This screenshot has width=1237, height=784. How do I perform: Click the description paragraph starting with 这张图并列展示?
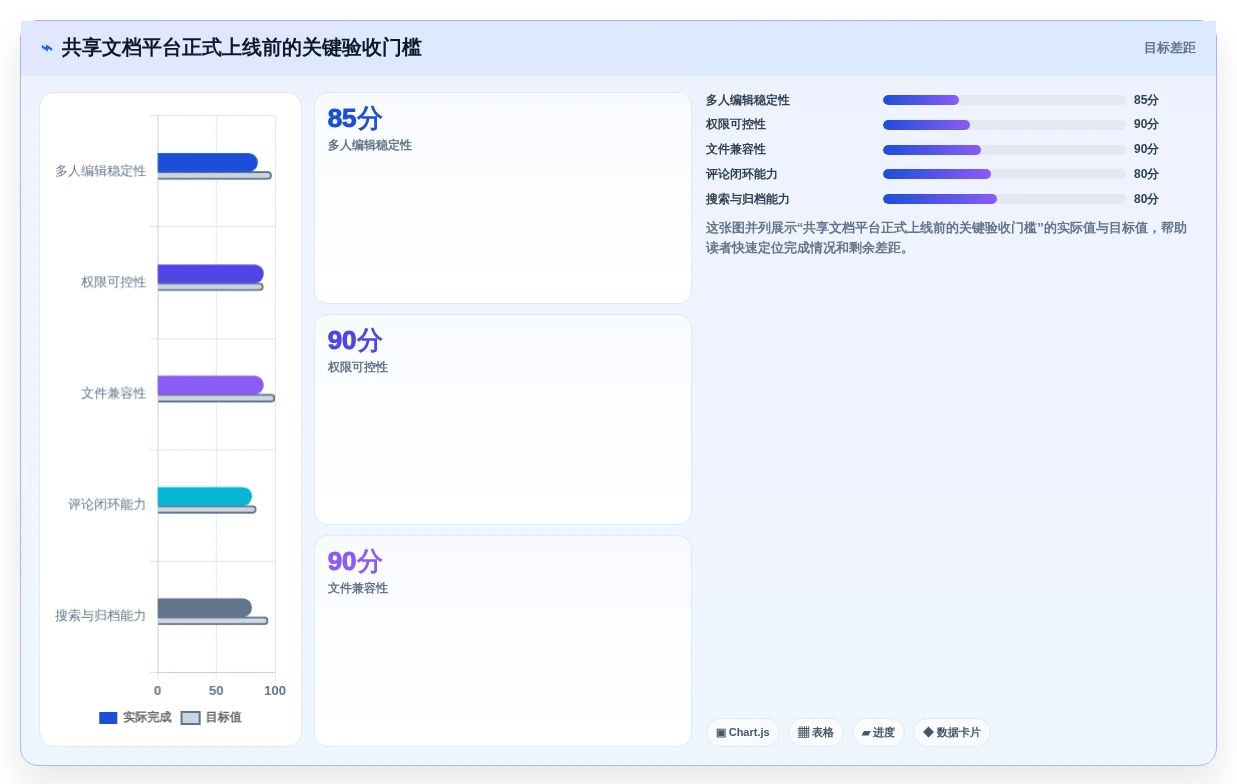946,238
